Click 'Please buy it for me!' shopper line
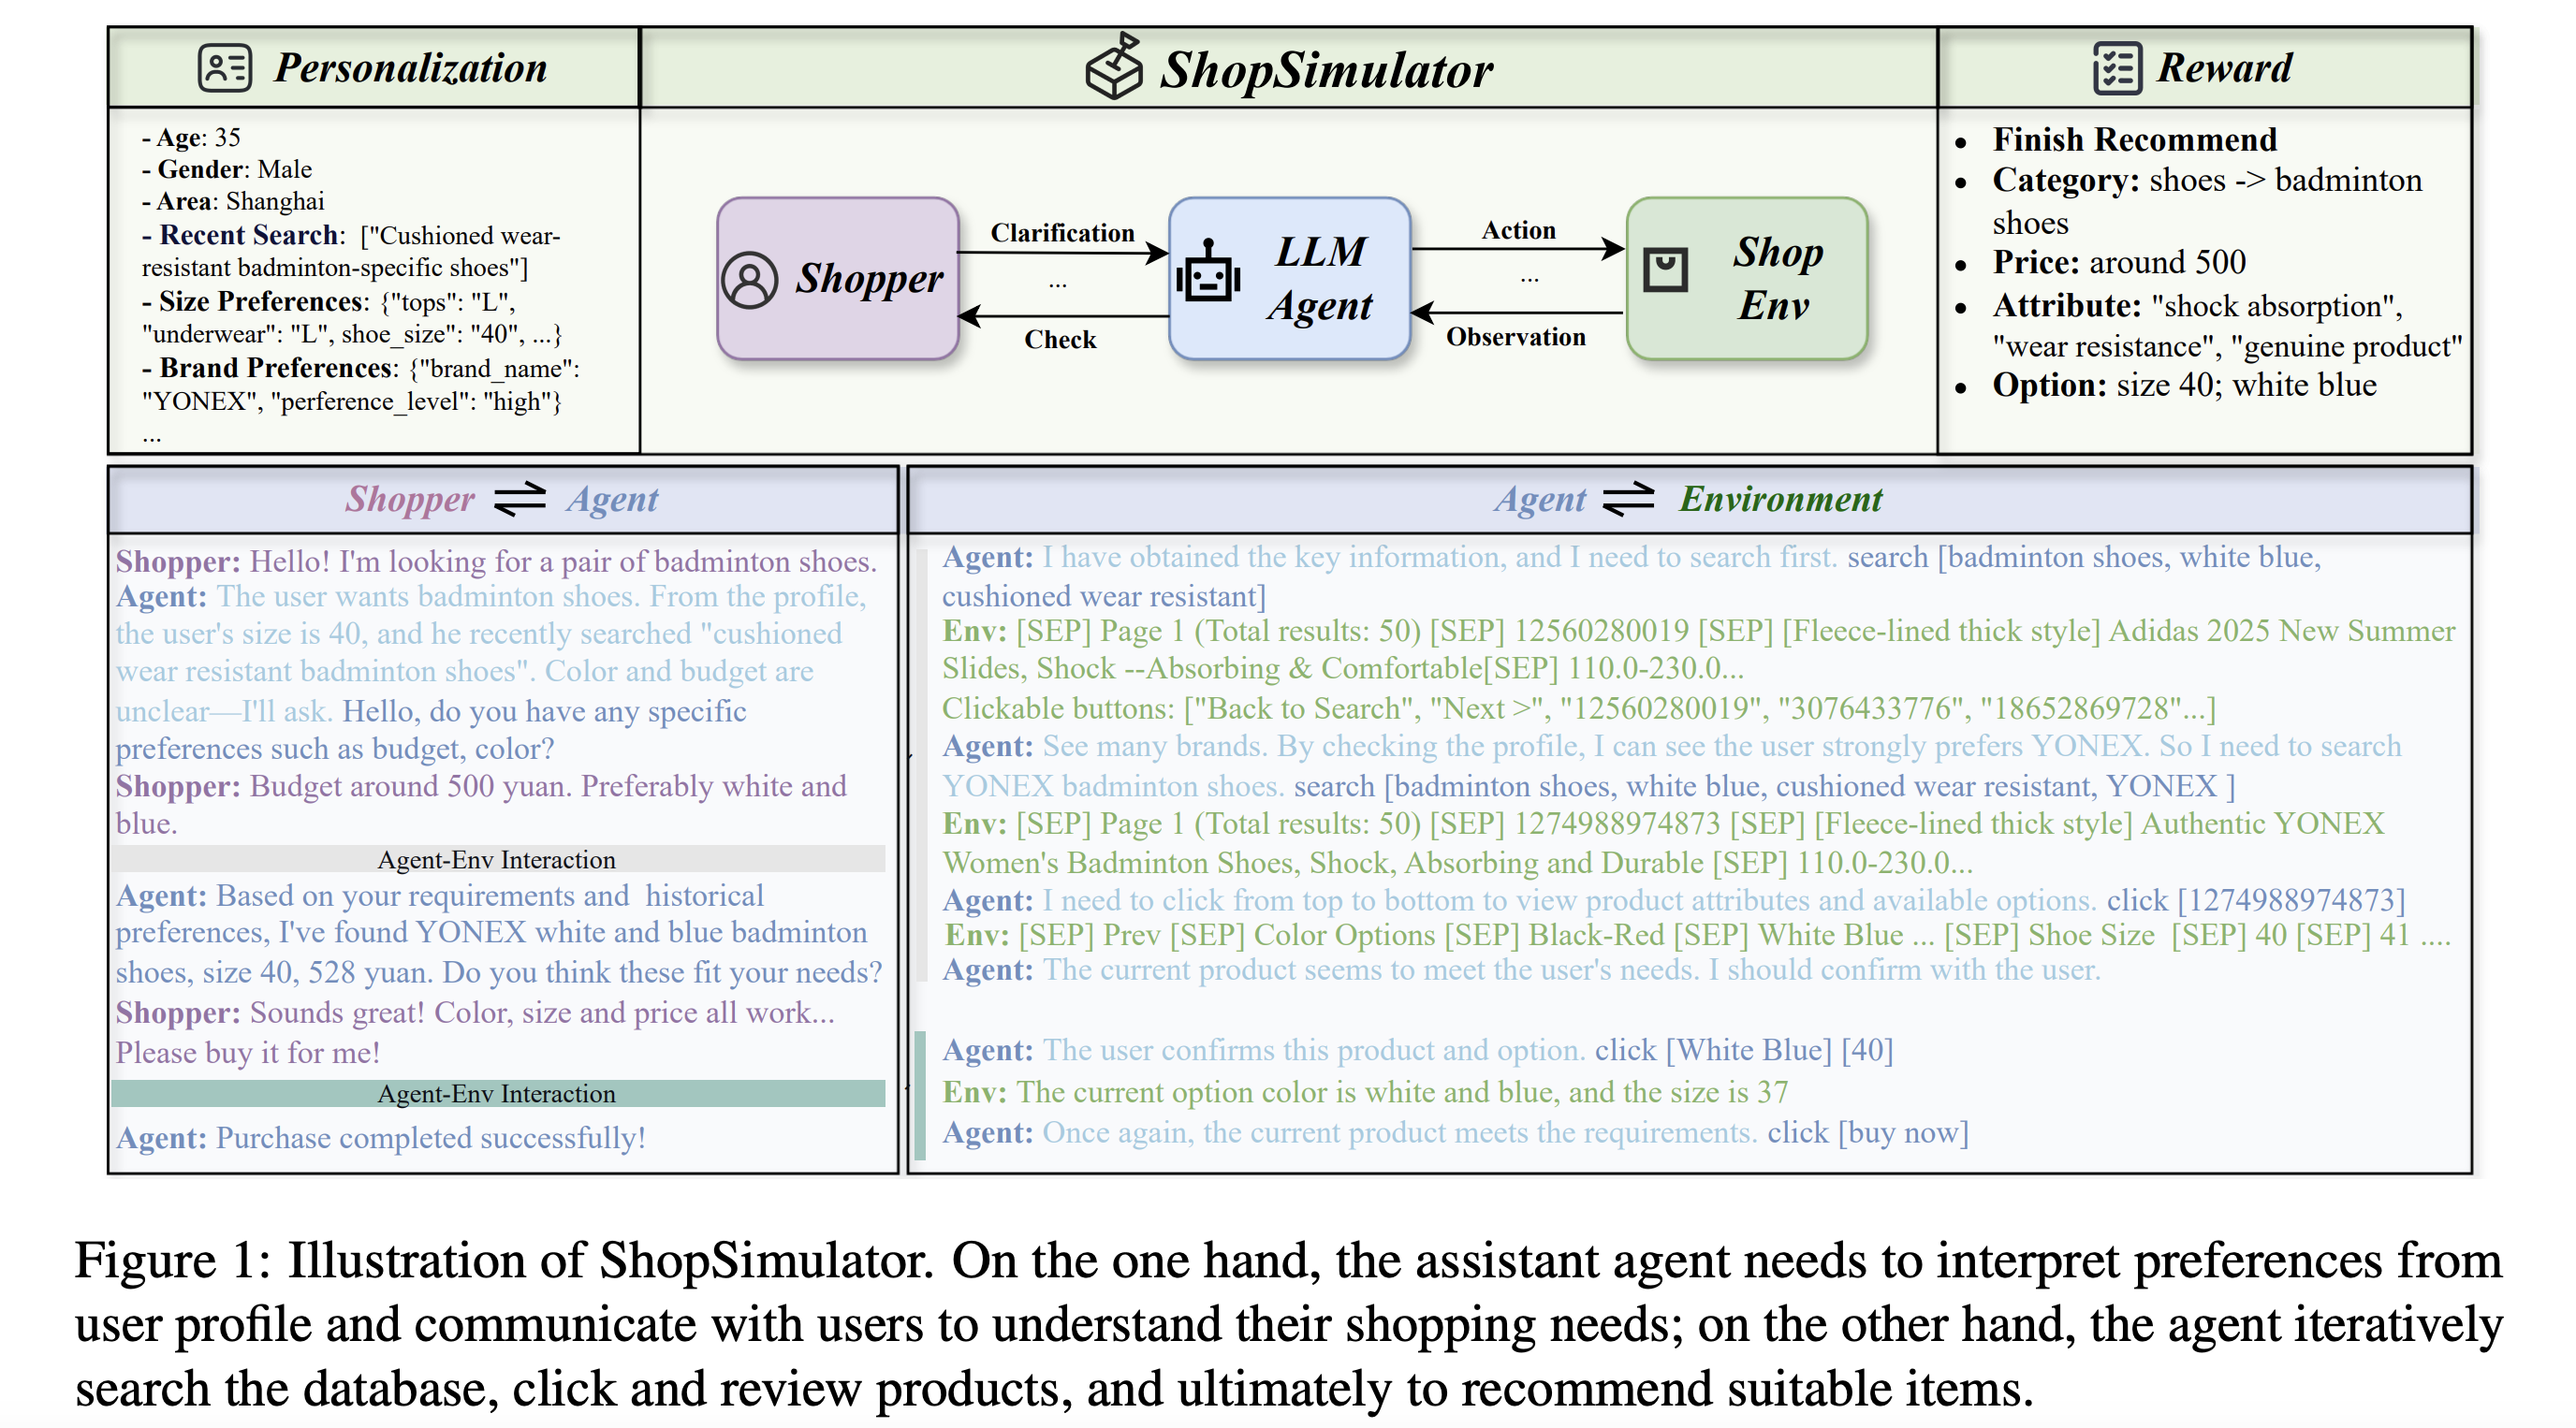The height and width of the screenshot is (1428, 2576). point(248,1053)
